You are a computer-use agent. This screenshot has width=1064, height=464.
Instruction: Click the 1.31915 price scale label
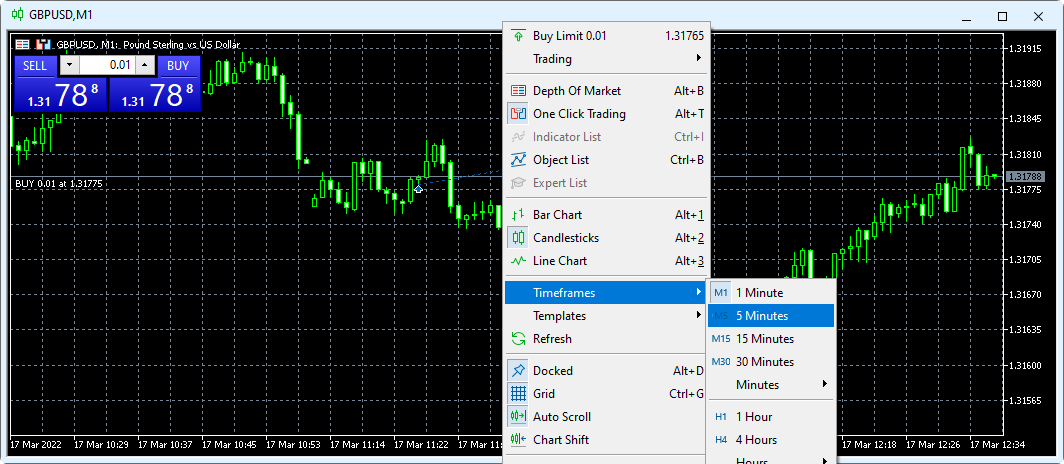tap(1025, 49)
